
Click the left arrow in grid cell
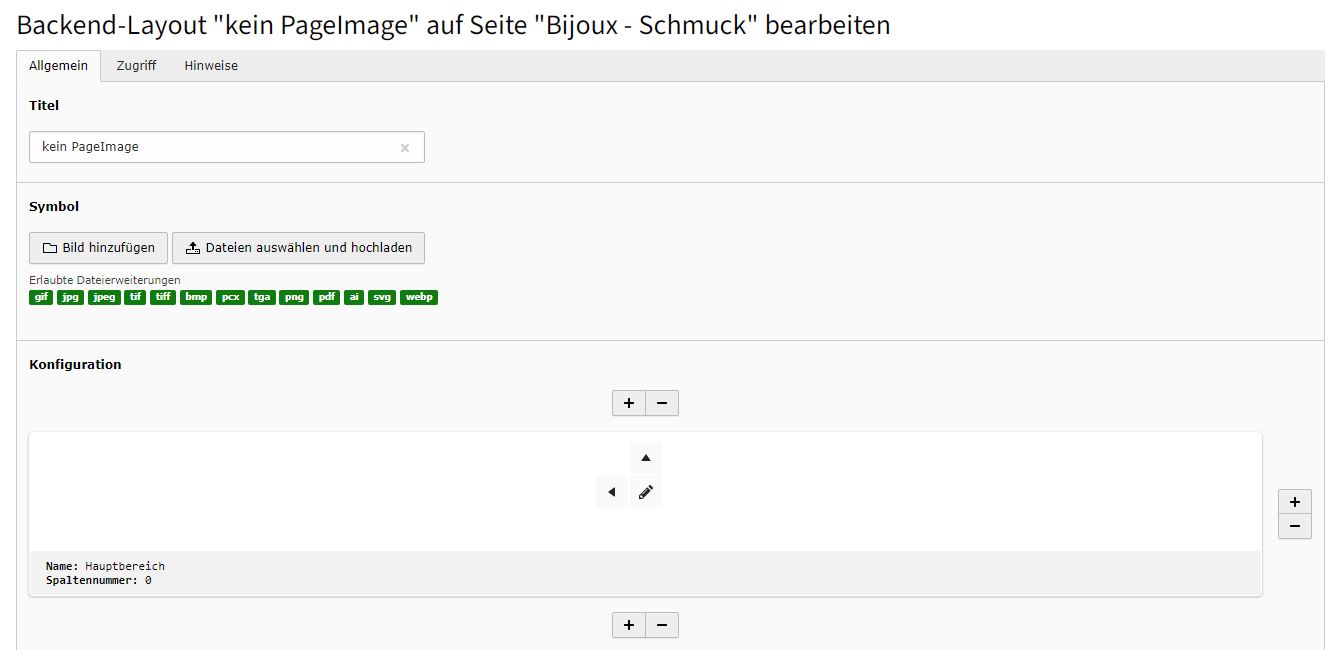(x=611, y=492)
